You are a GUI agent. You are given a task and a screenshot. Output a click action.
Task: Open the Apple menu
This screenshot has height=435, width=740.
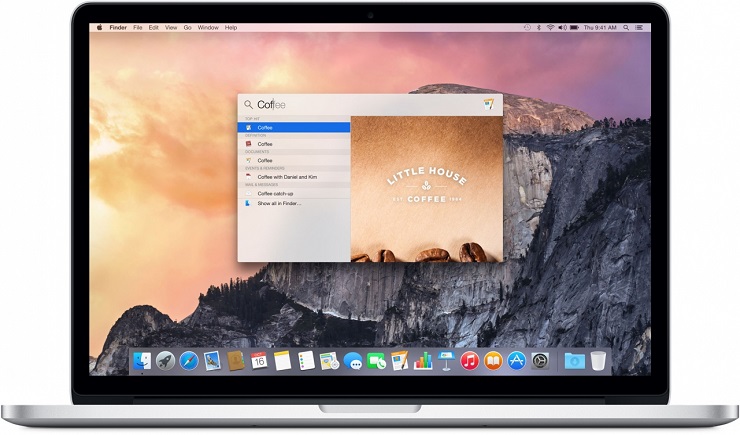[x=100, y=28]
